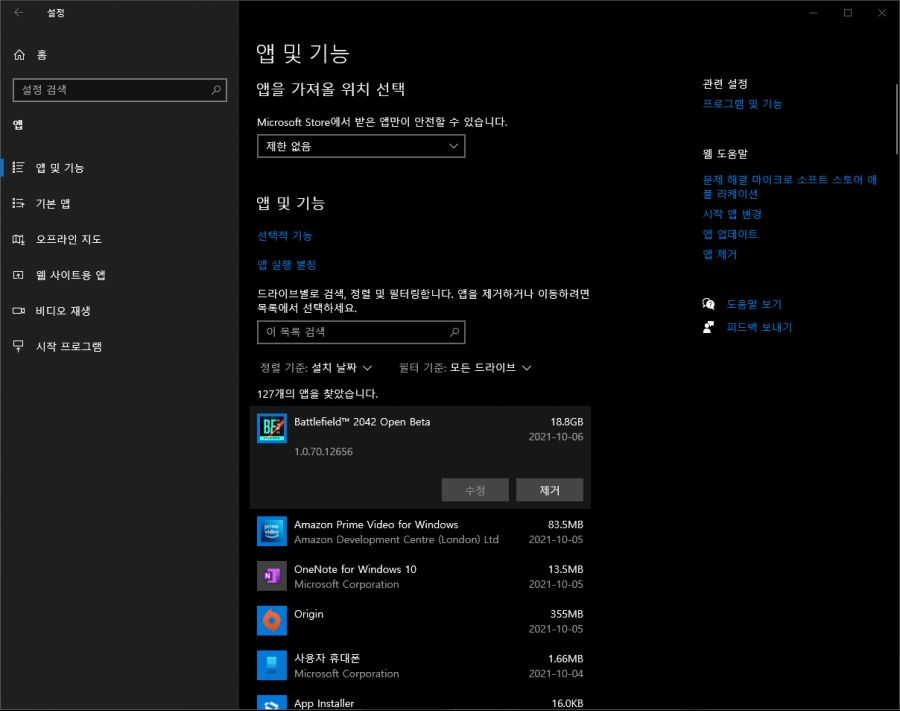The image size is (900, 711).
Task: Open 오프라인 지도 settings page
Action: pyautogui.click(x=68, y=240)
